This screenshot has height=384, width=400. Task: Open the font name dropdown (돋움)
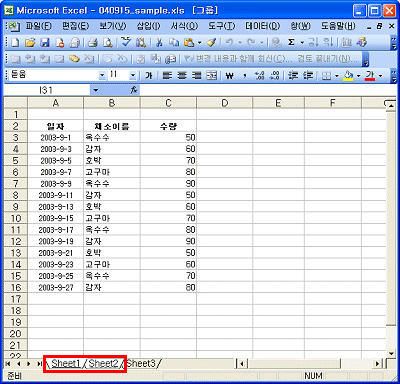(x=102, y=76)
